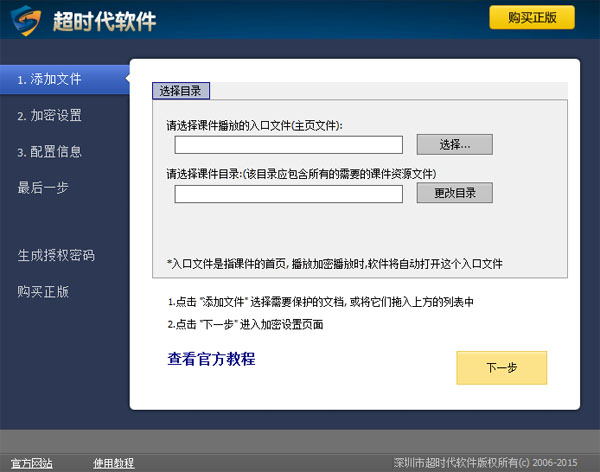The height and width of the screenshot is (472, 600).
Task: Open the 3. 配置信息 step
Action: (49, 152)
